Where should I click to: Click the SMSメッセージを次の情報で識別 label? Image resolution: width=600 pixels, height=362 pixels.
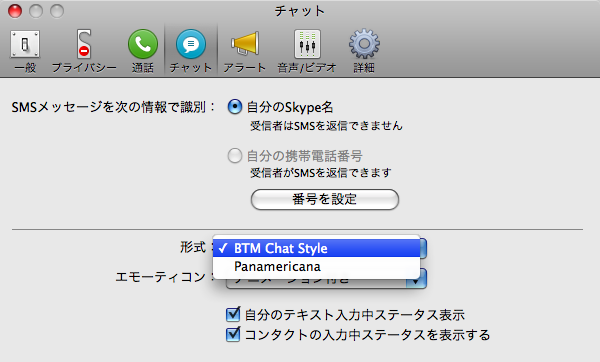click(114, 107)
